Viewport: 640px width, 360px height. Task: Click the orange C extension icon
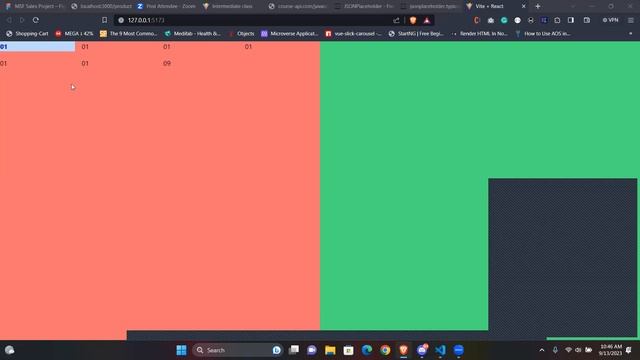click(x=476, y=20)
